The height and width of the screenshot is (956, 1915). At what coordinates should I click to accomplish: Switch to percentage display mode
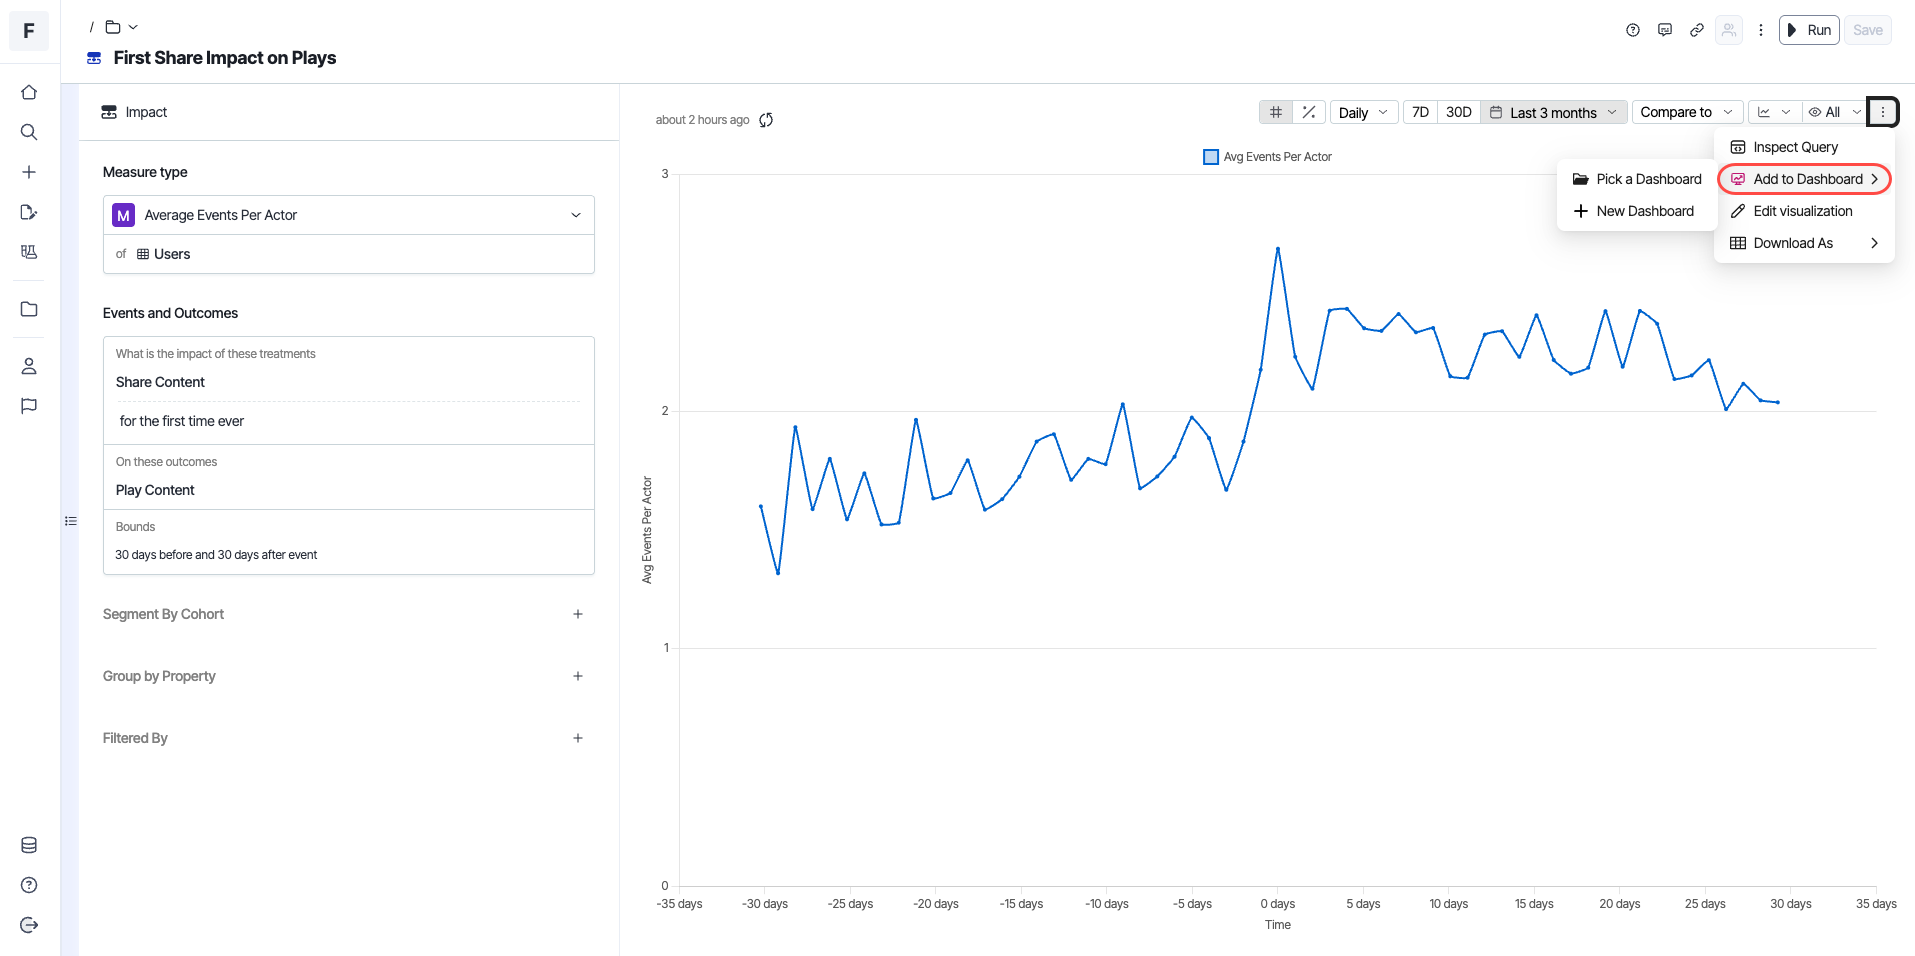(1309, 112)
